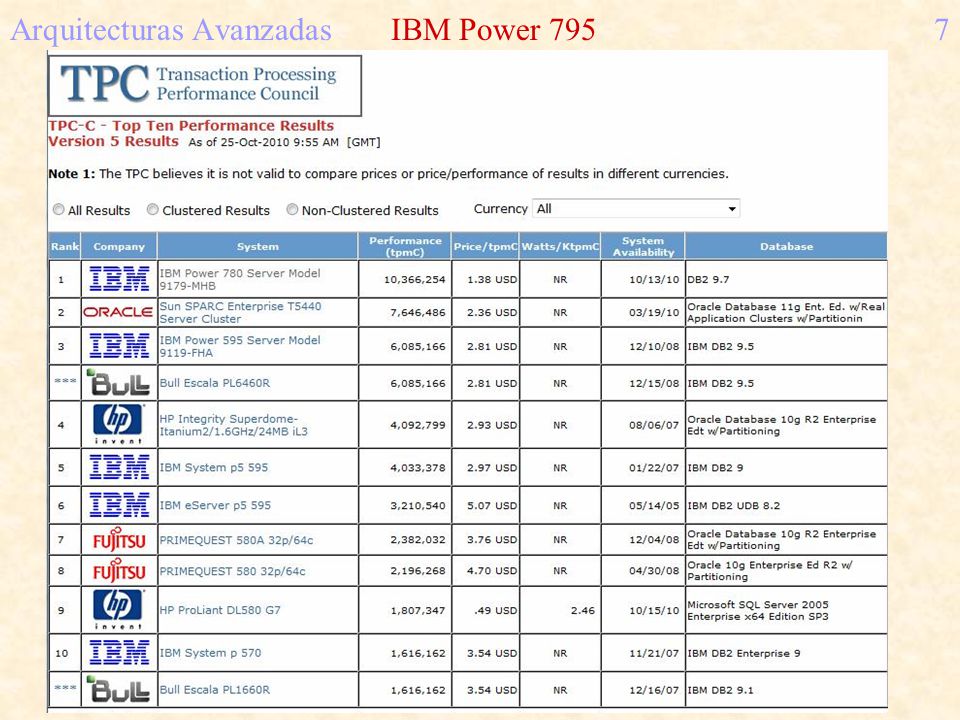
Task: Click the IBM DB2 UDB 8.2 cell
Action: [733, 506]
